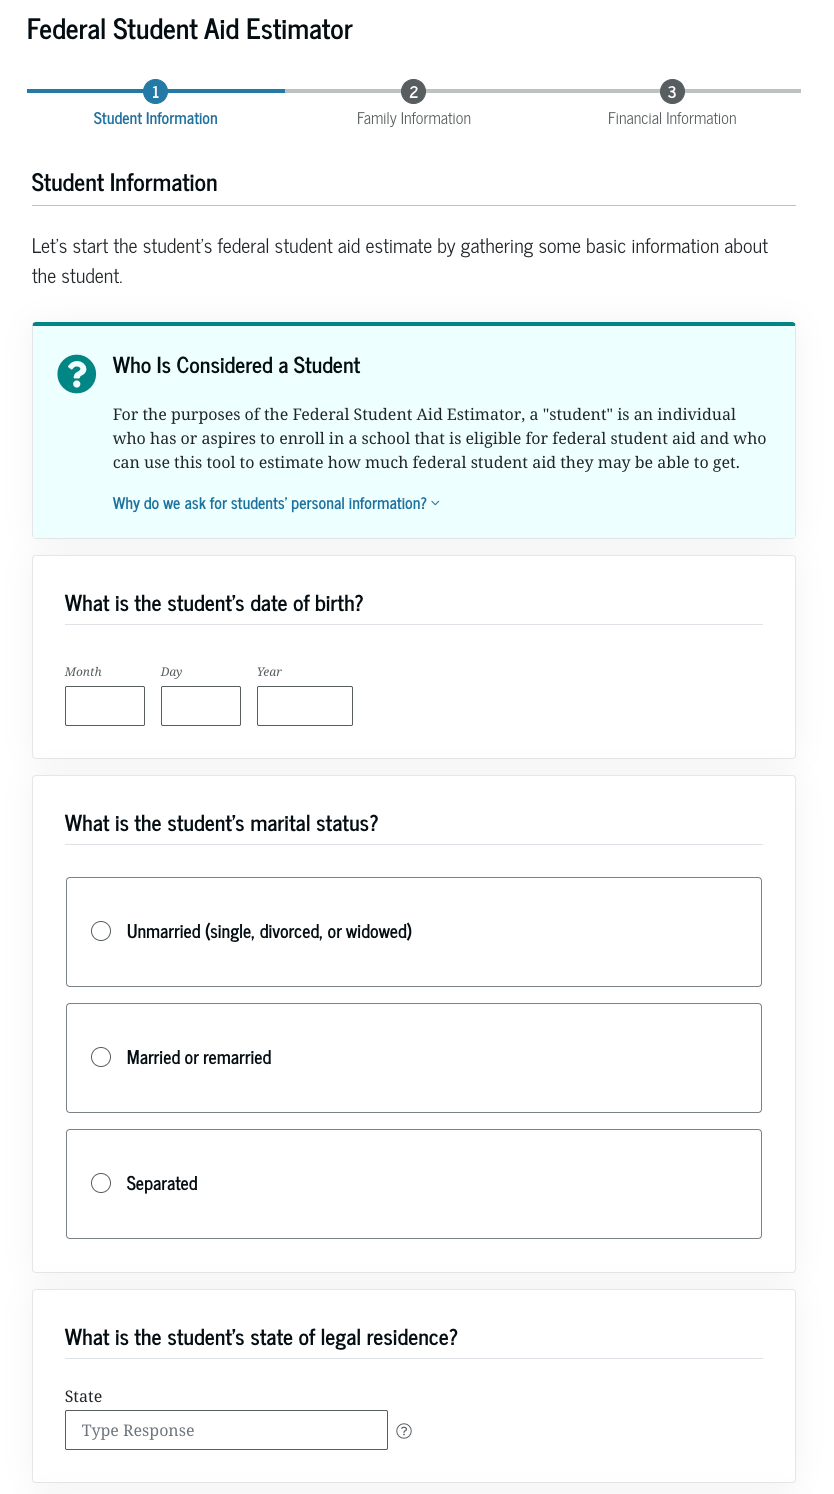Click the State field help icon
834x1494 pixels.
point(404,1431)
